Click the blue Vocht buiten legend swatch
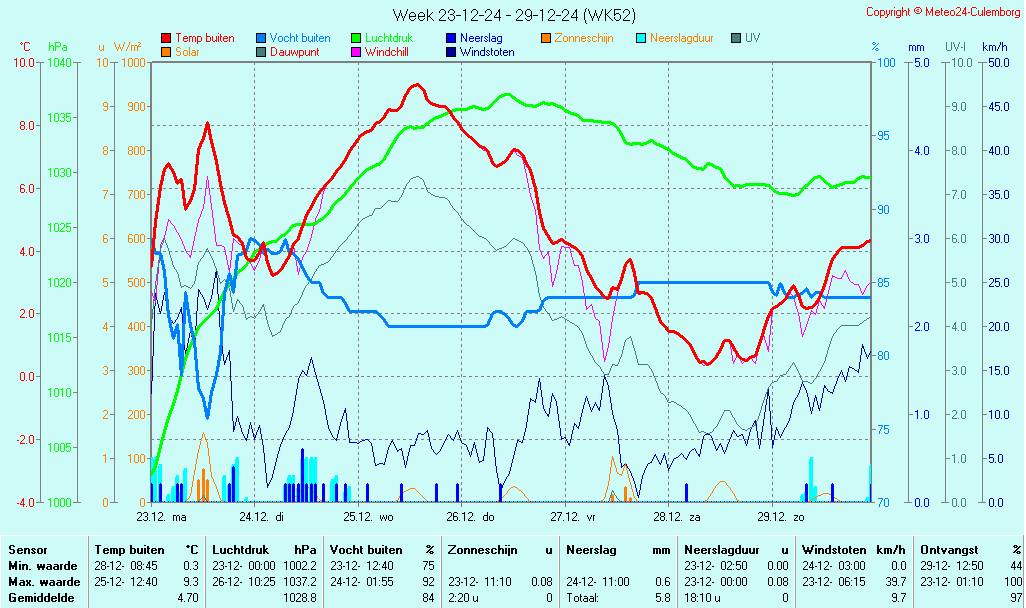 click(x=261, y=38)
